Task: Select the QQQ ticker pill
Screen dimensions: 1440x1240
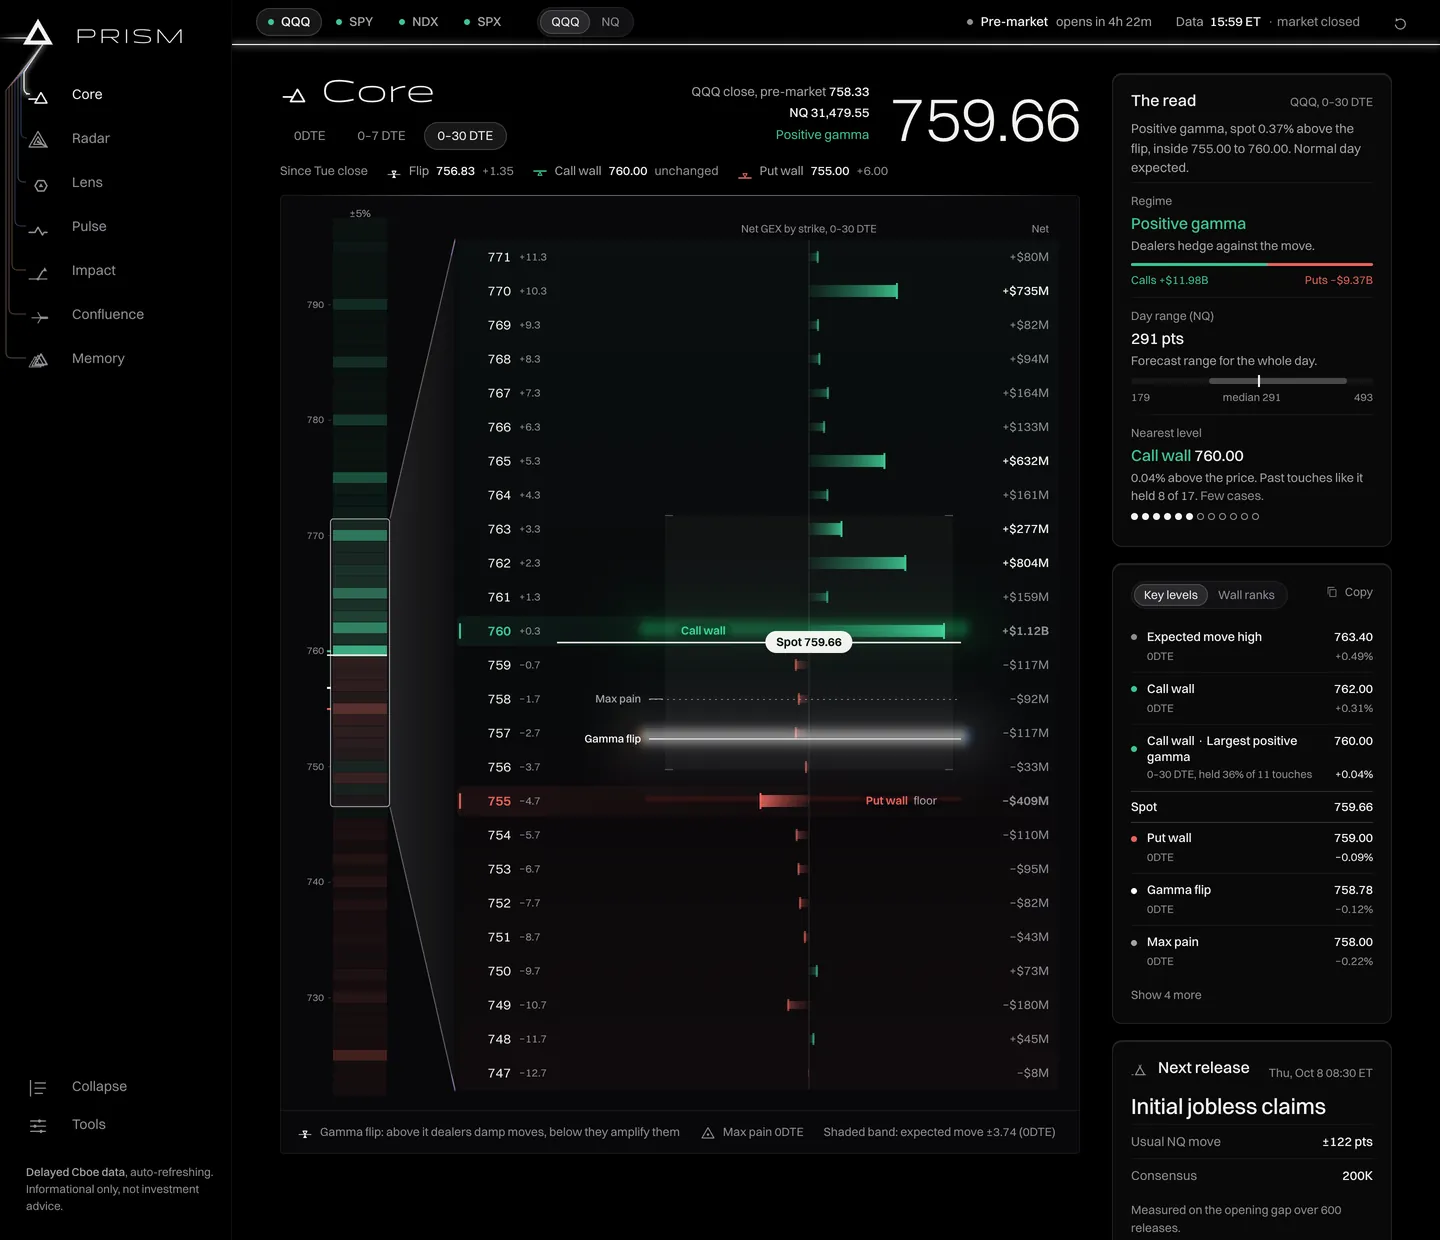Action: pyautogui.click(x=289, y=22)
